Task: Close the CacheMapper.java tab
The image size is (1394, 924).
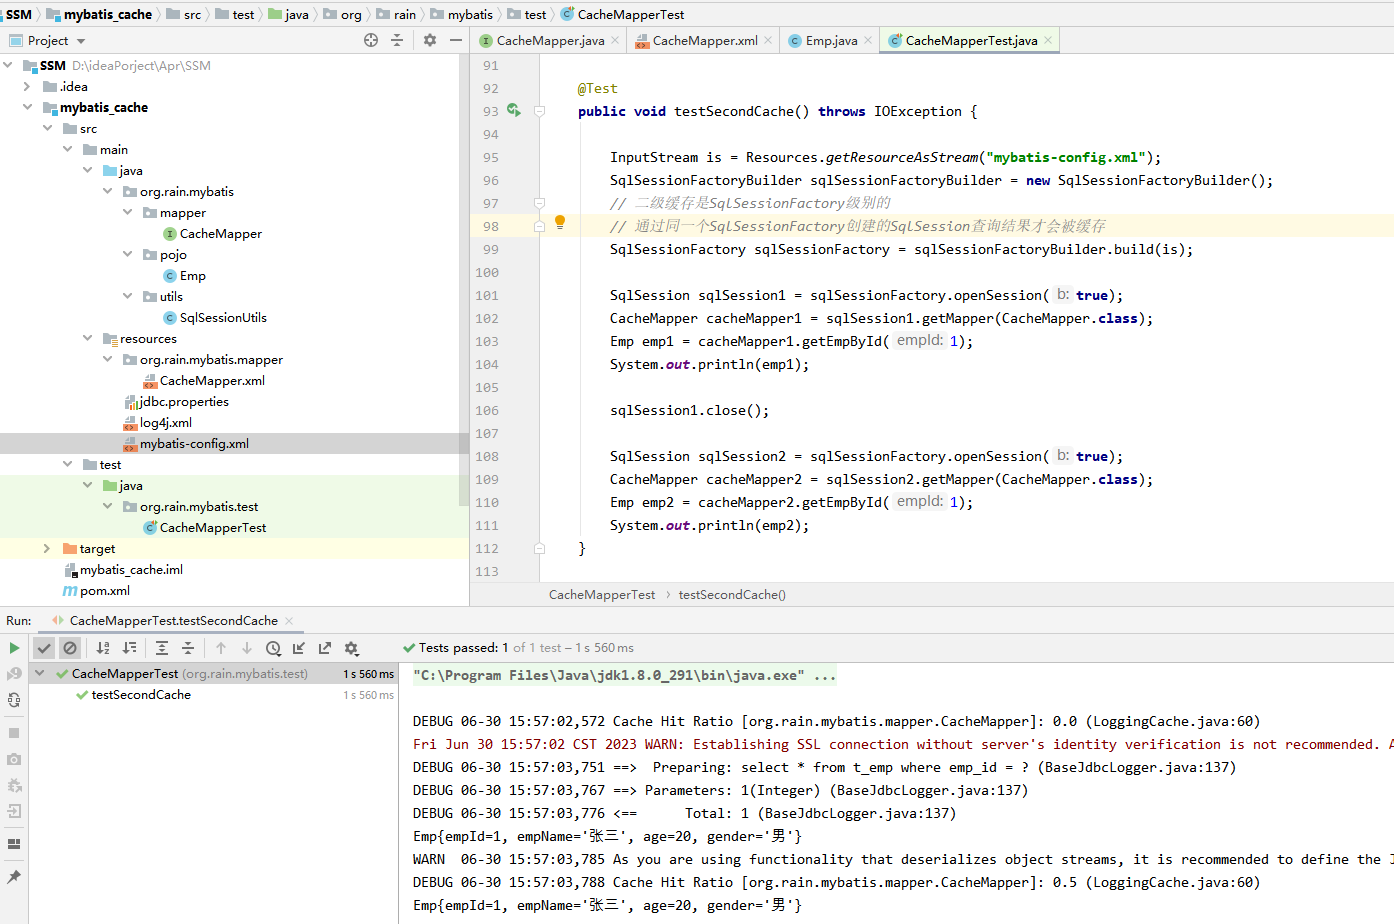Action: point(615,40)
